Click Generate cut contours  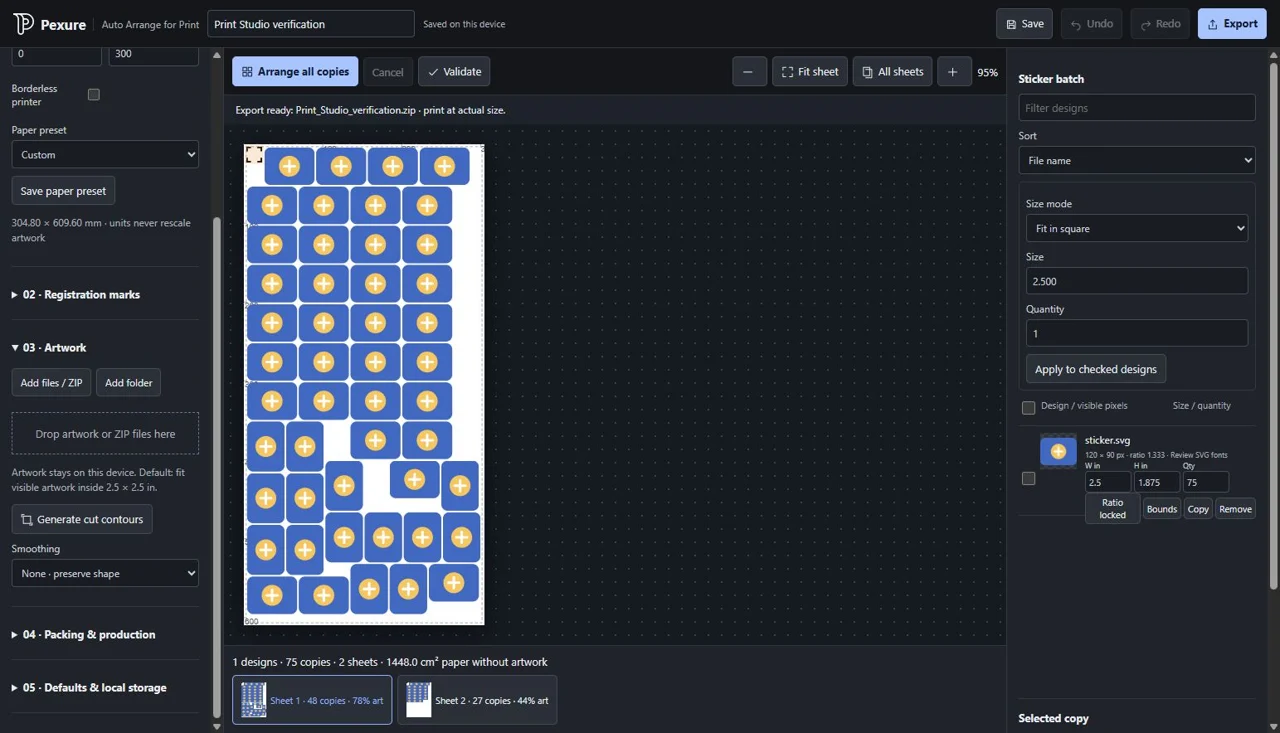coord(82,520)
